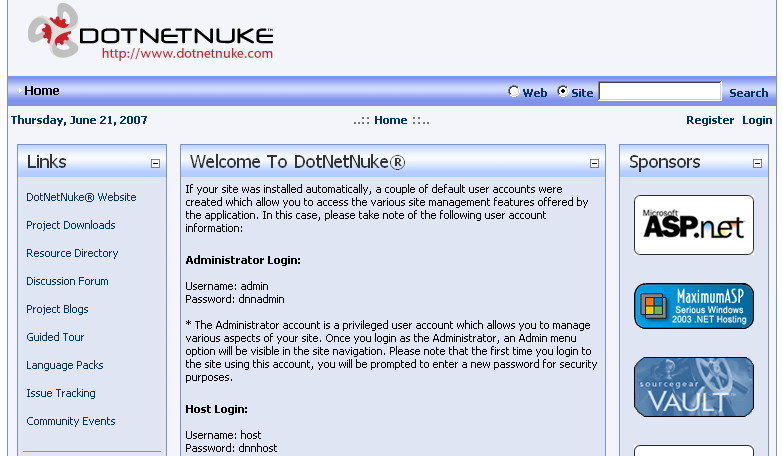Click the Links panel title

tap(46, 162)
